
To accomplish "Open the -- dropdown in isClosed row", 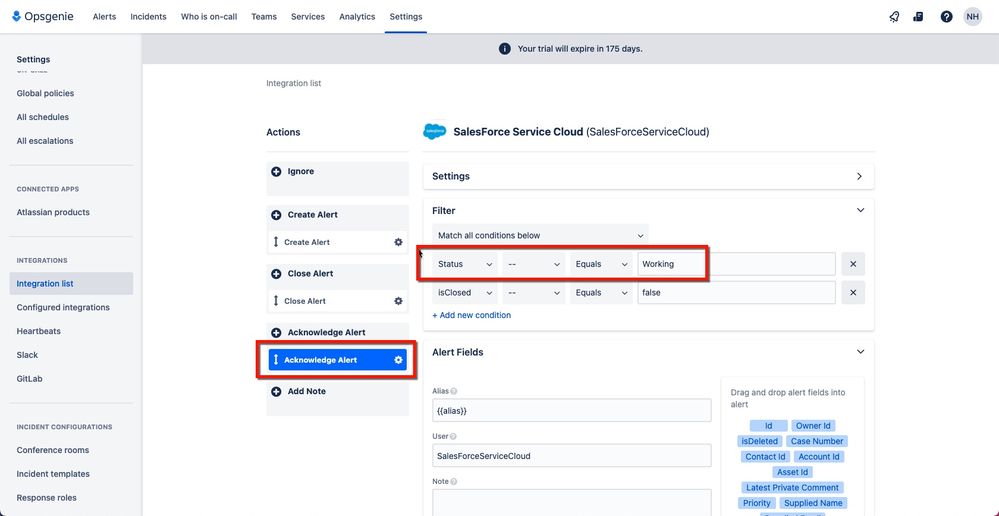I will 533,292.
